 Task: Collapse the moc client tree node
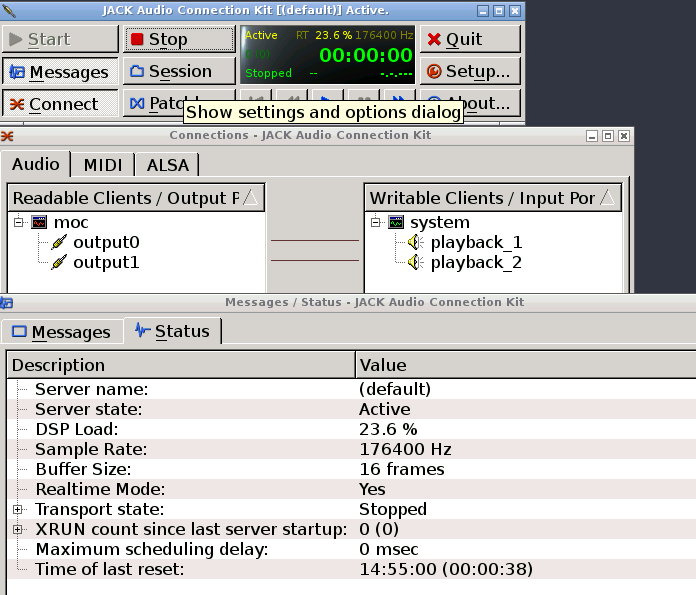[19, 222]
